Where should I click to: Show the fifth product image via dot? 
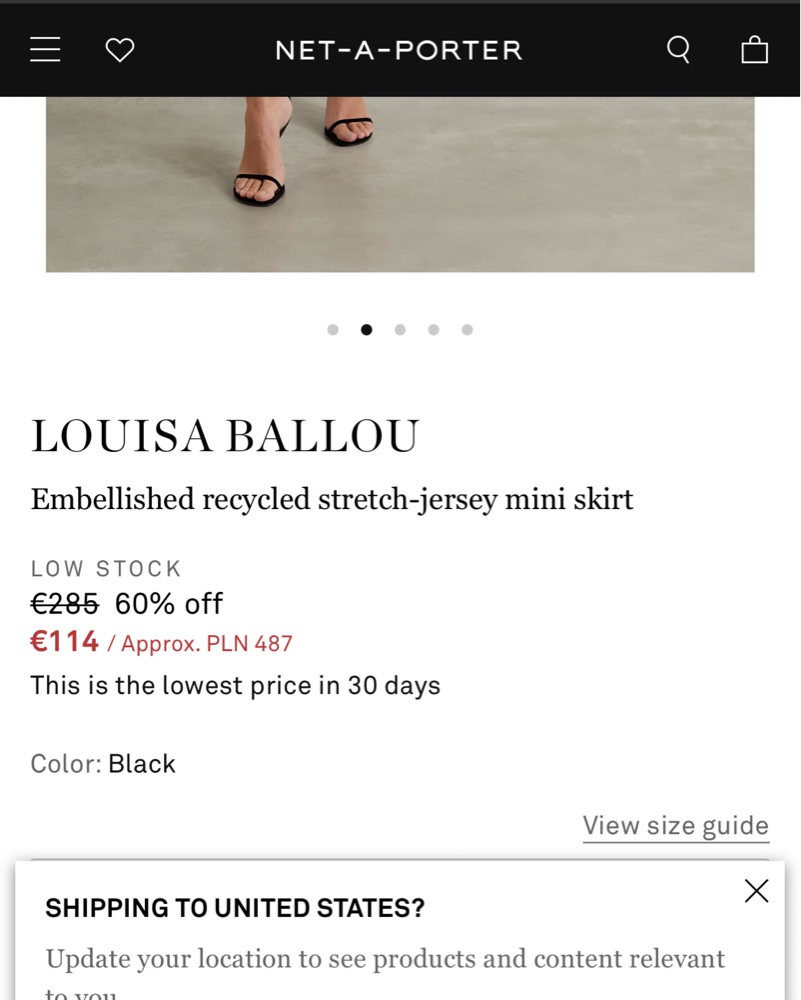pyautogui.click(x=467, y=330)
